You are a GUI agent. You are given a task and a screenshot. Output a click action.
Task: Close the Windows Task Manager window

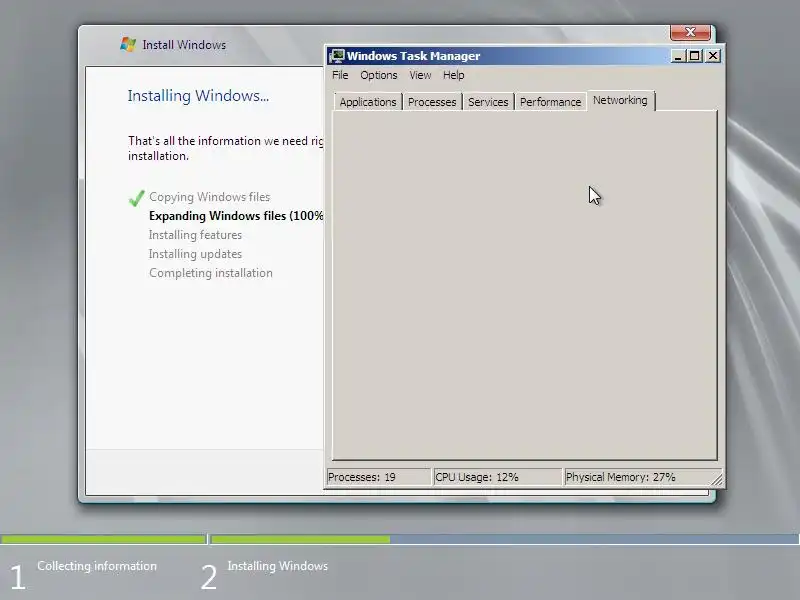[x=713, y=56]
